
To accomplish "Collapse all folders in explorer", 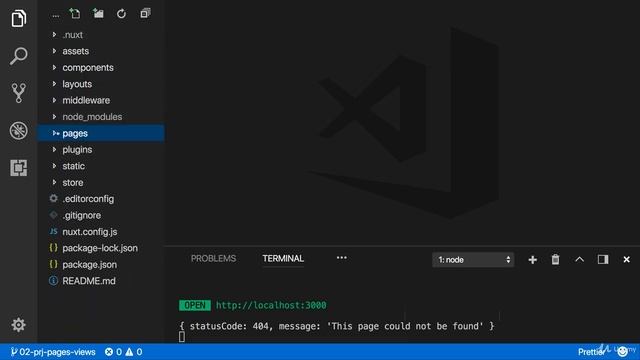I will coord(145,13).
